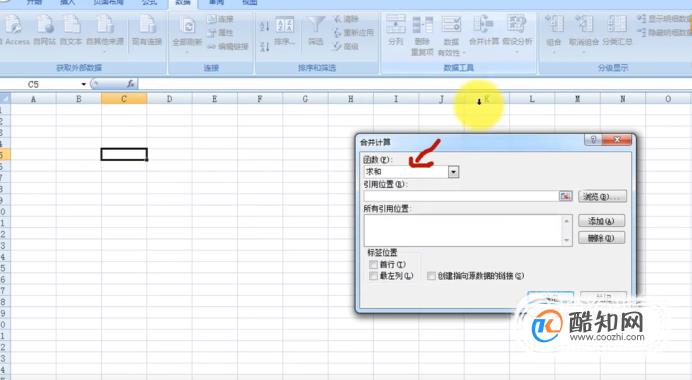
Task: Switch to the Data (数据) ribbon tab
Action: (183, 3)
